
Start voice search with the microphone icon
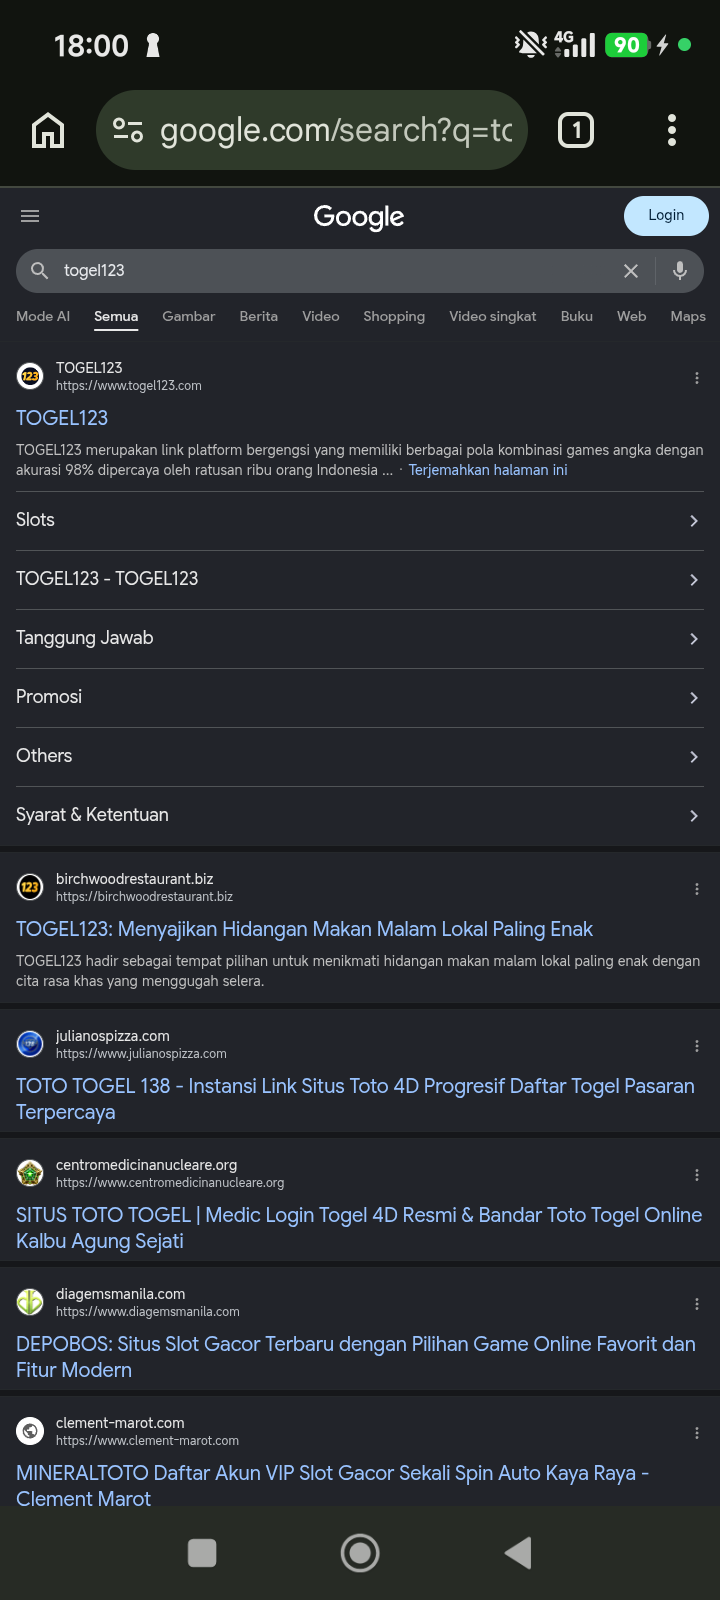coord(680,270)
